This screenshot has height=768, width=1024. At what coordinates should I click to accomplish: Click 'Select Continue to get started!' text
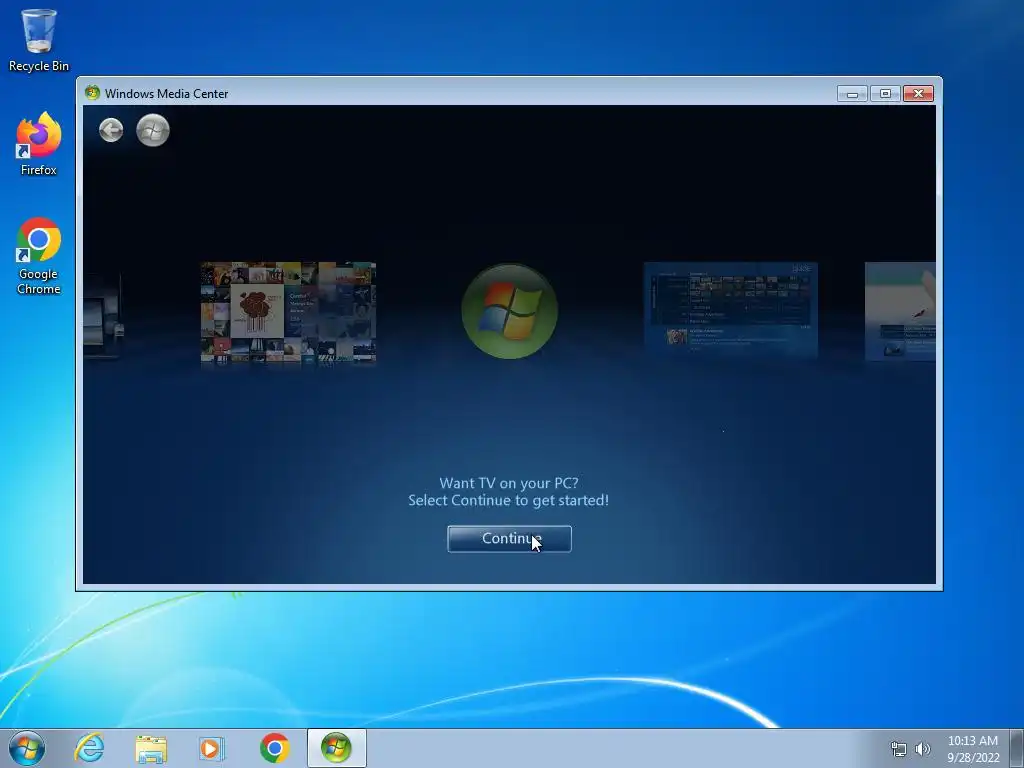[x=509, y=500]
